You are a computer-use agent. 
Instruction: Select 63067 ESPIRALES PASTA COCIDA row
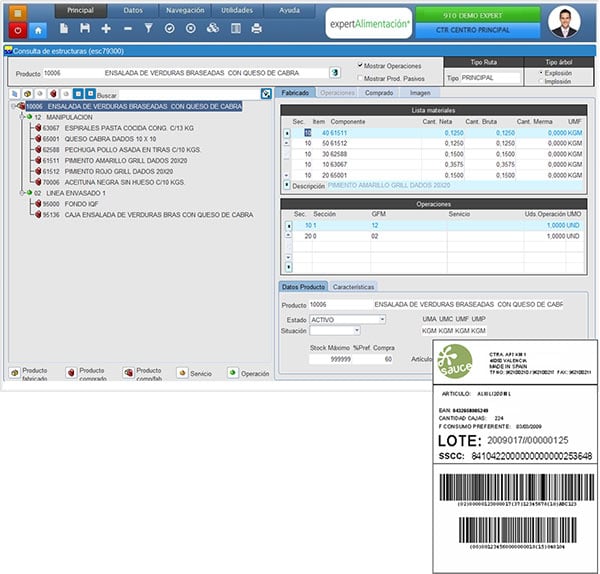[x=114, y=128]
